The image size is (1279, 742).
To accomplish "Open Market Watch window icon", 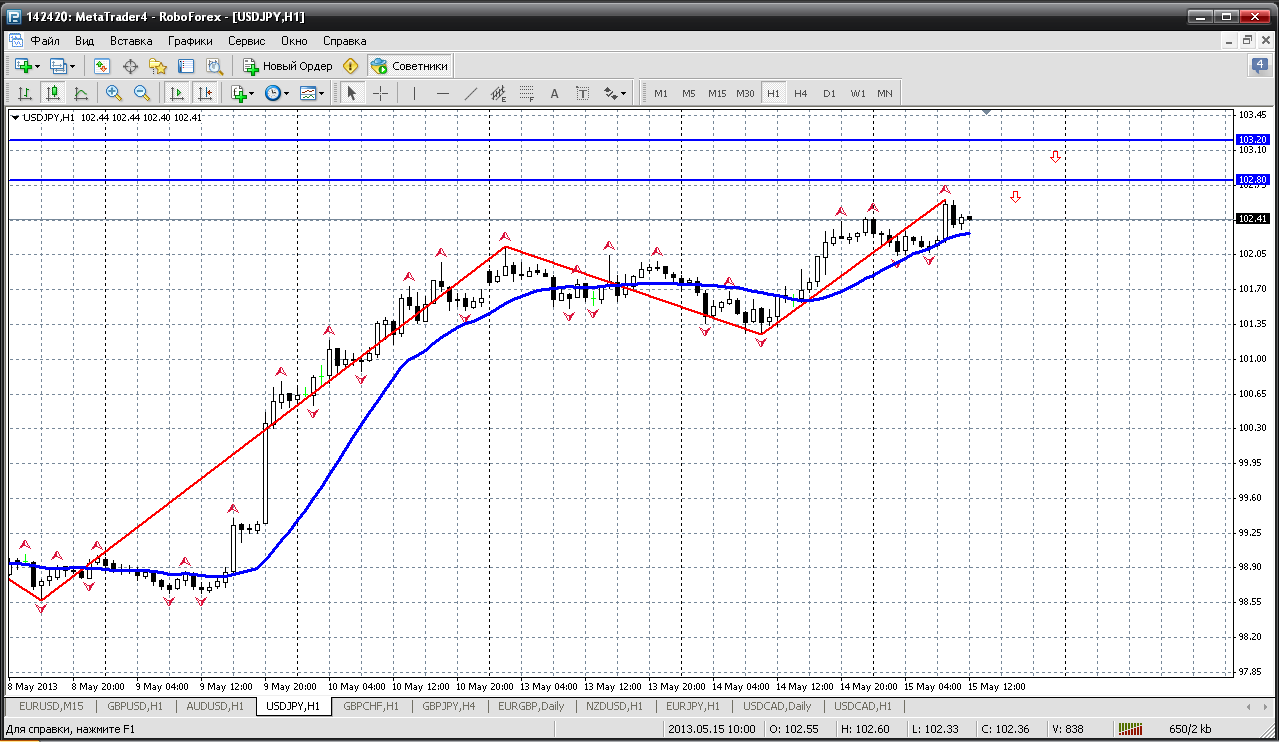I will point(102,66).
